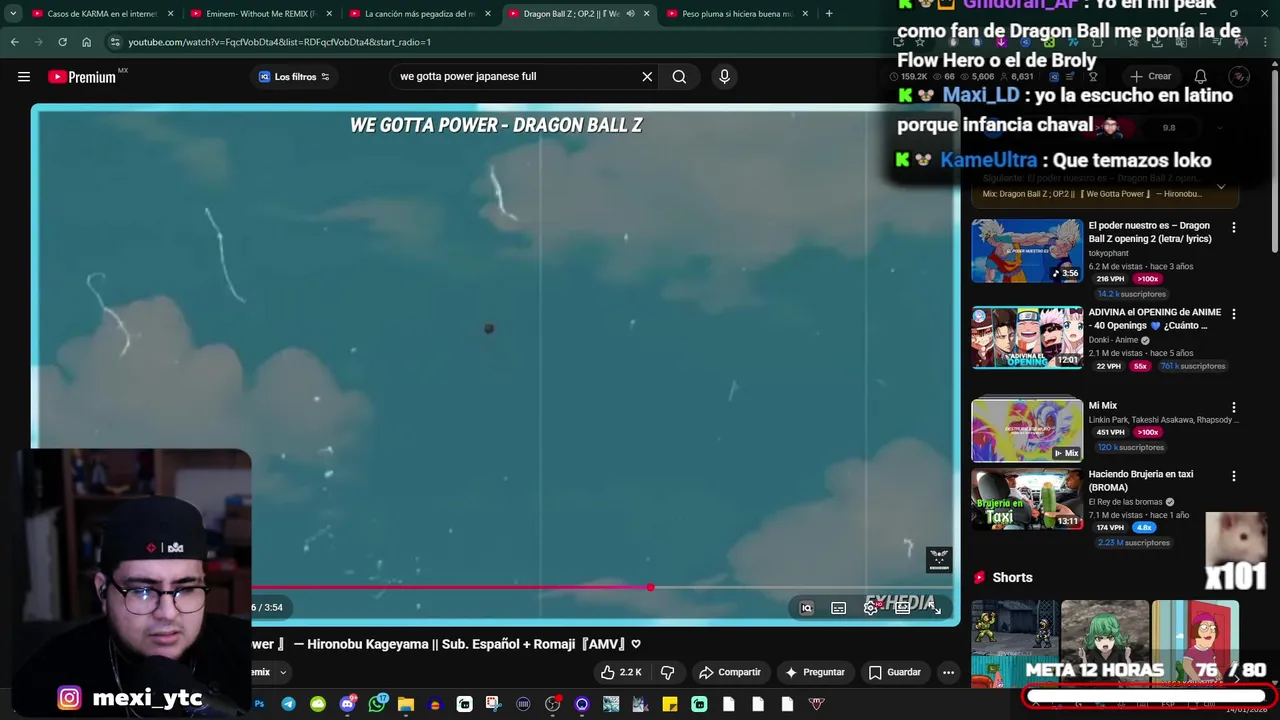Go to YouTube Premium home logo
1280x720 pixels.
click(82, 77)
